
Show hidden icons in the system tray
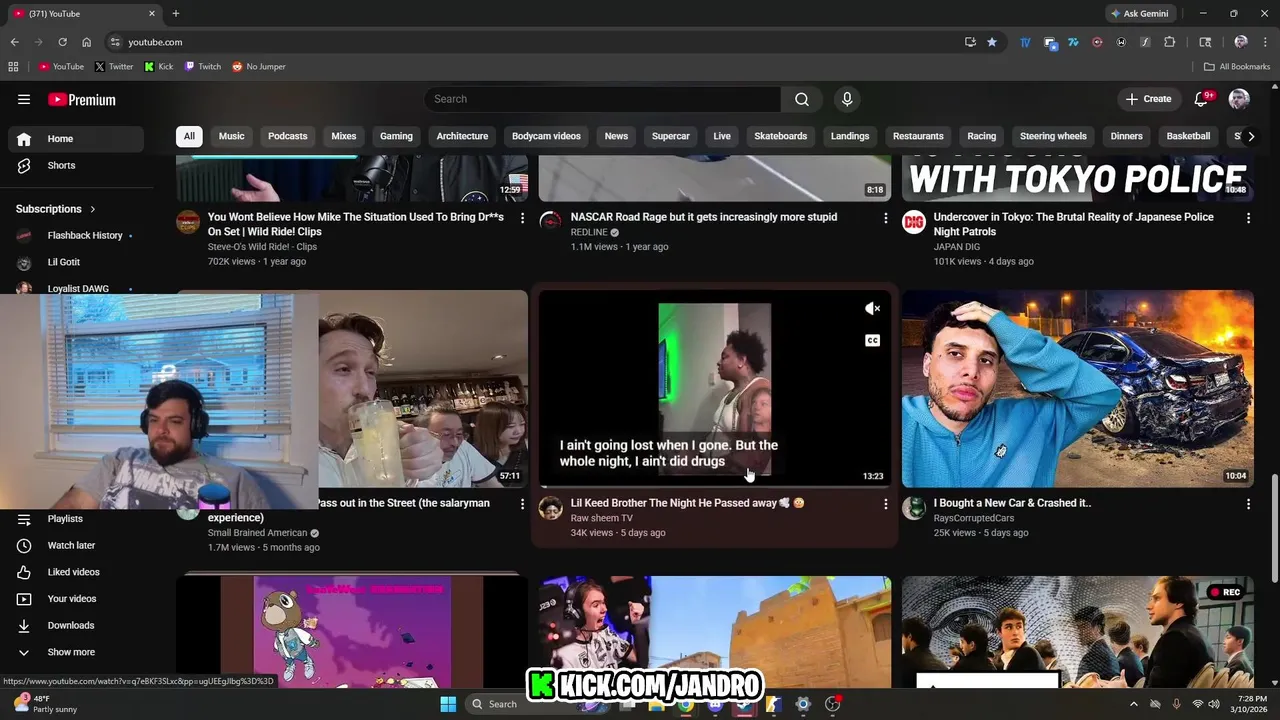click(1133, 704)
